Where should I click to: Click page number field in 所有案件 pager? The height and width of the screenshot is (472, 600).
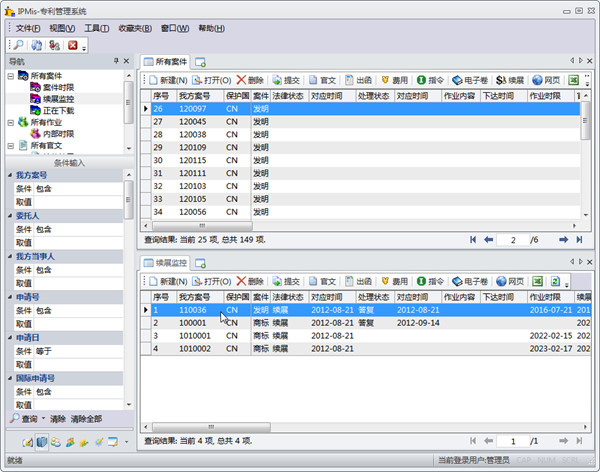[x=513, y=240]
